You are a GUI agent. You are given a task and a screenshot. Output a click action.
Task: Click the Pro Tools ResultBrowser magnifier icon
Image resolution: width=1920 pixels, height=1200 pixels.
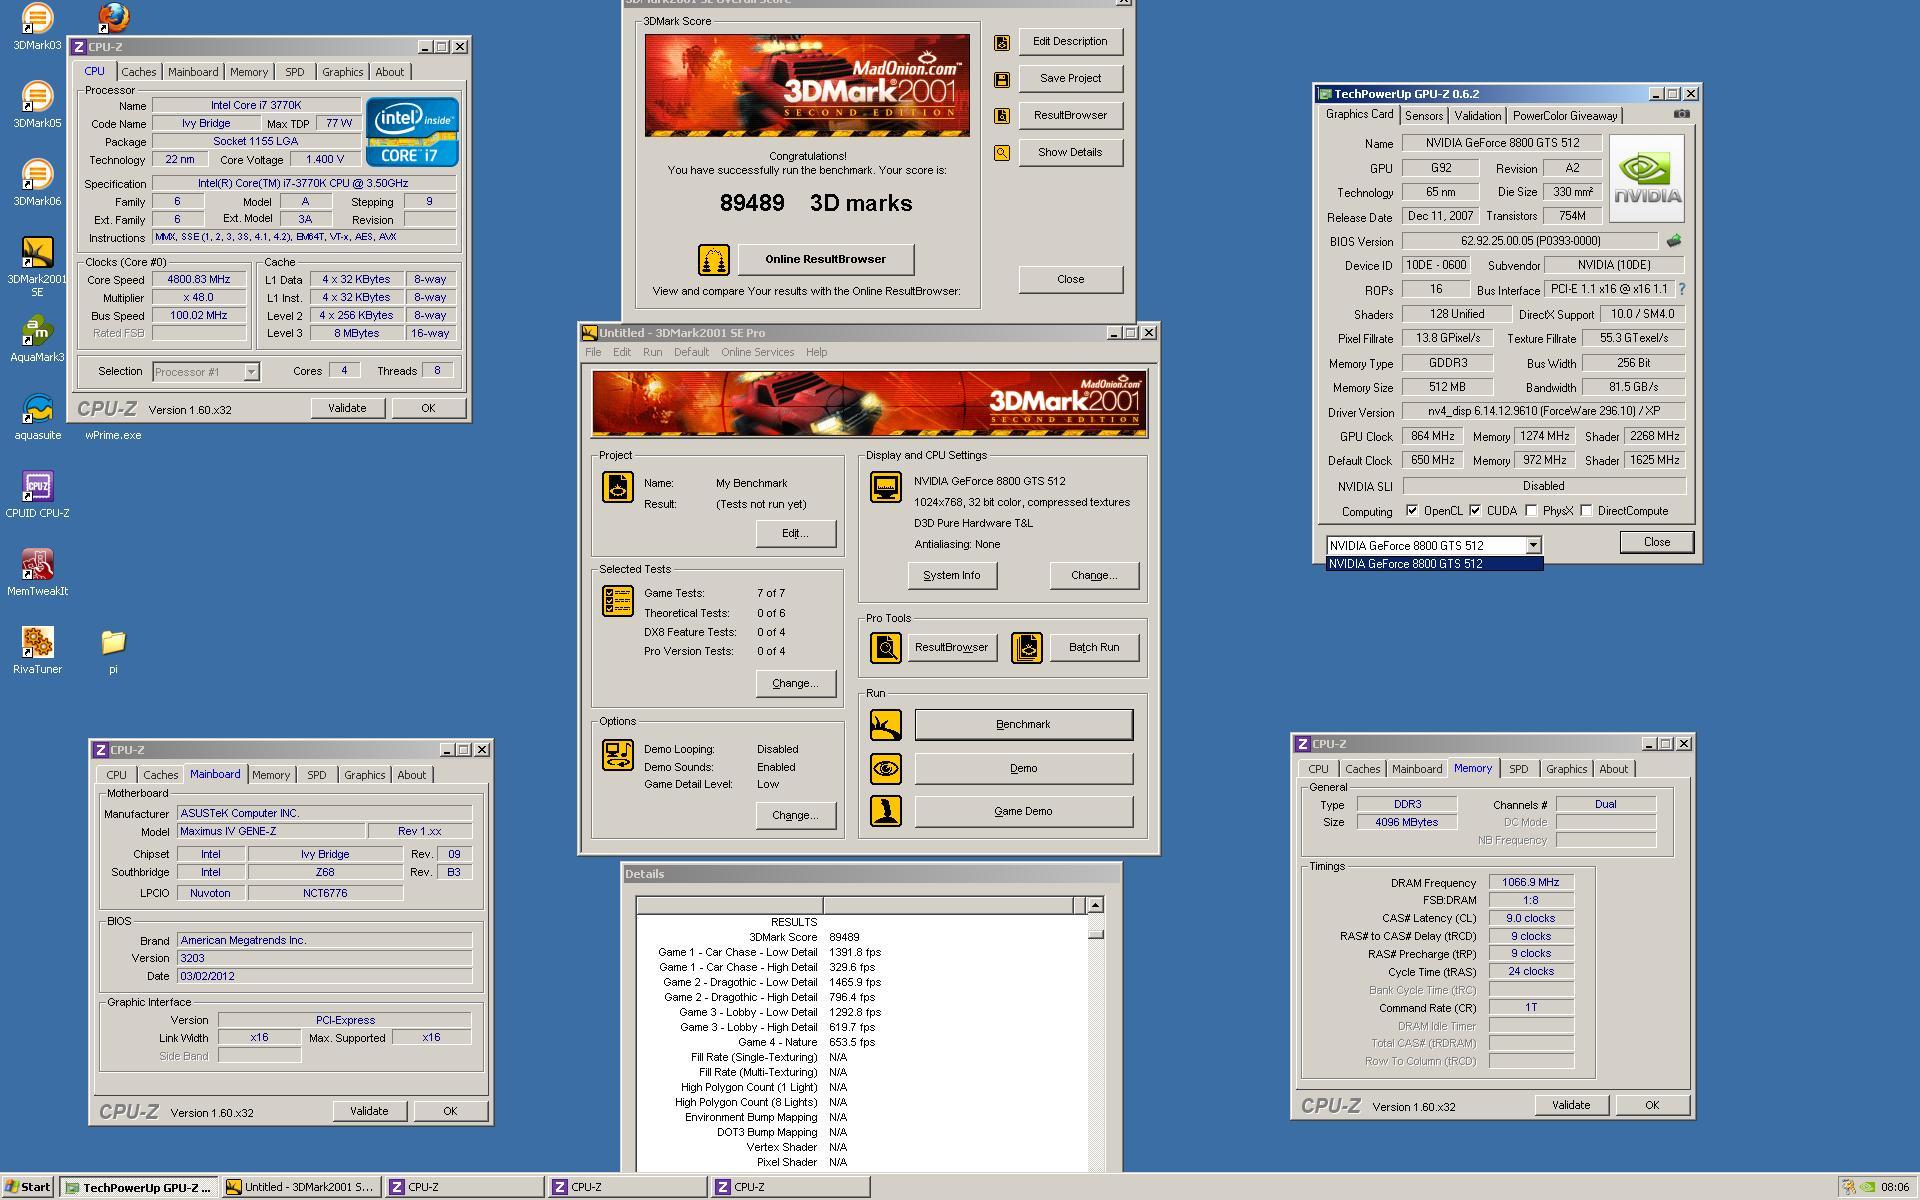pos(885,648)
